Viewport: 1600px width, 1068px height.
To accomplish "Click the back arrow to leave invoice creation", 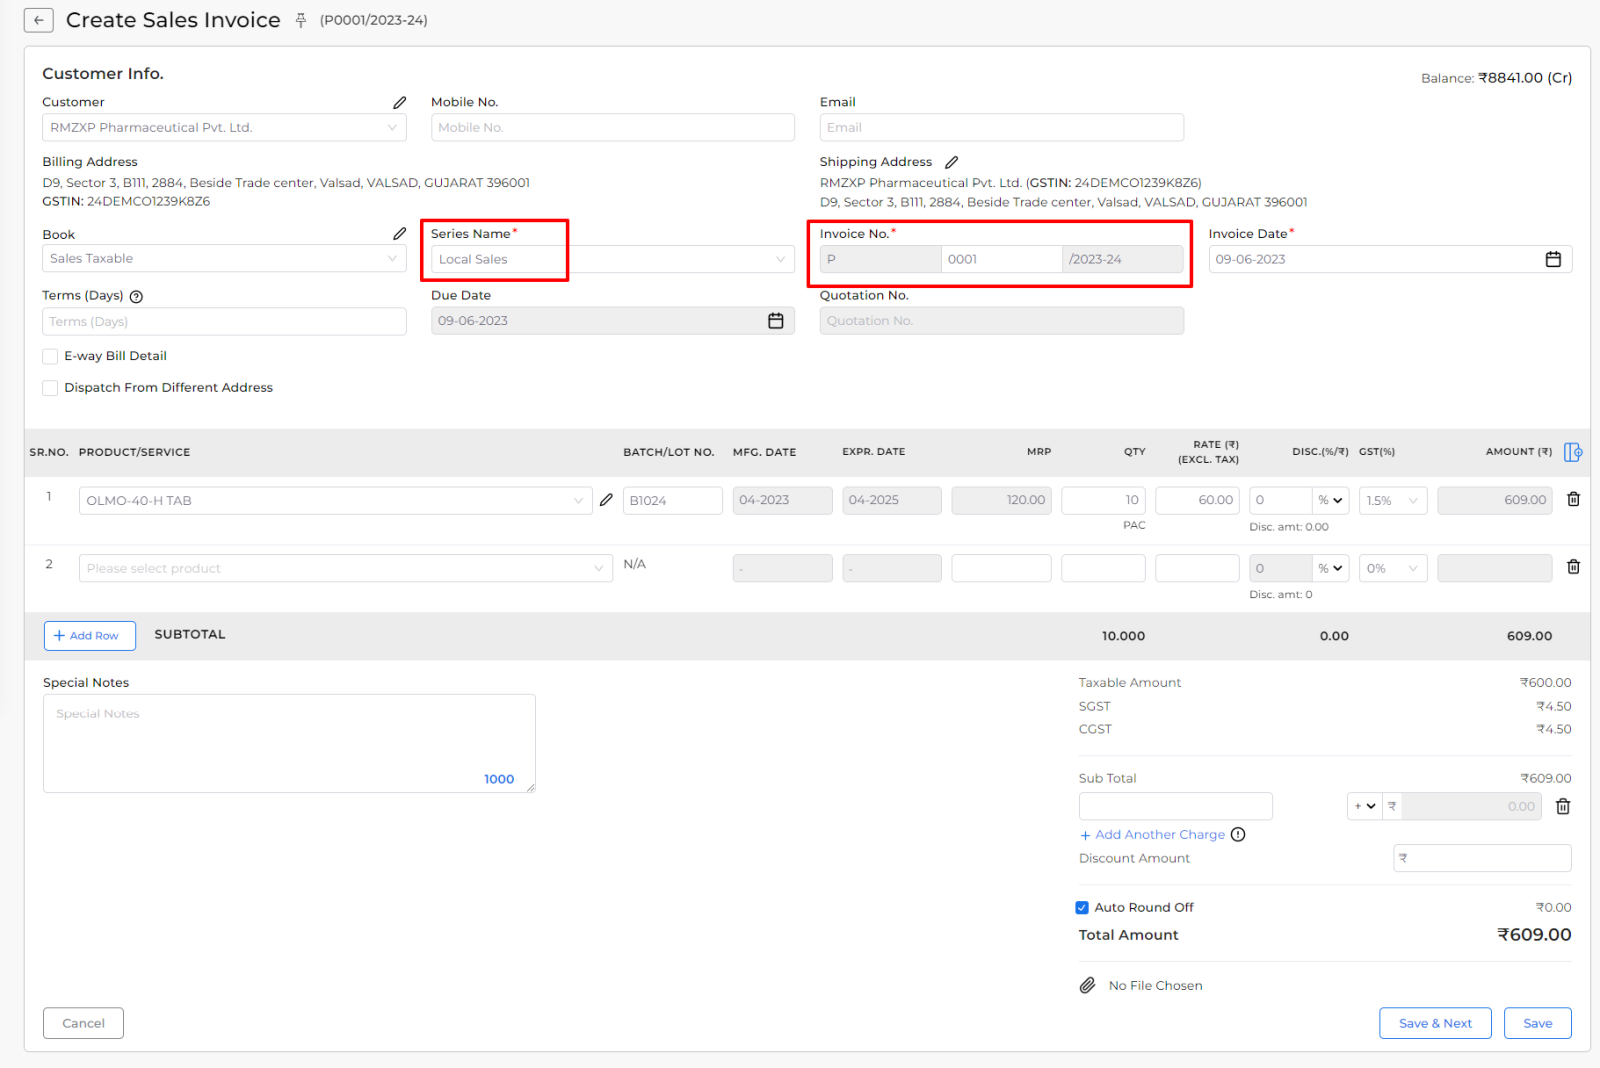I will click(38, 19).
